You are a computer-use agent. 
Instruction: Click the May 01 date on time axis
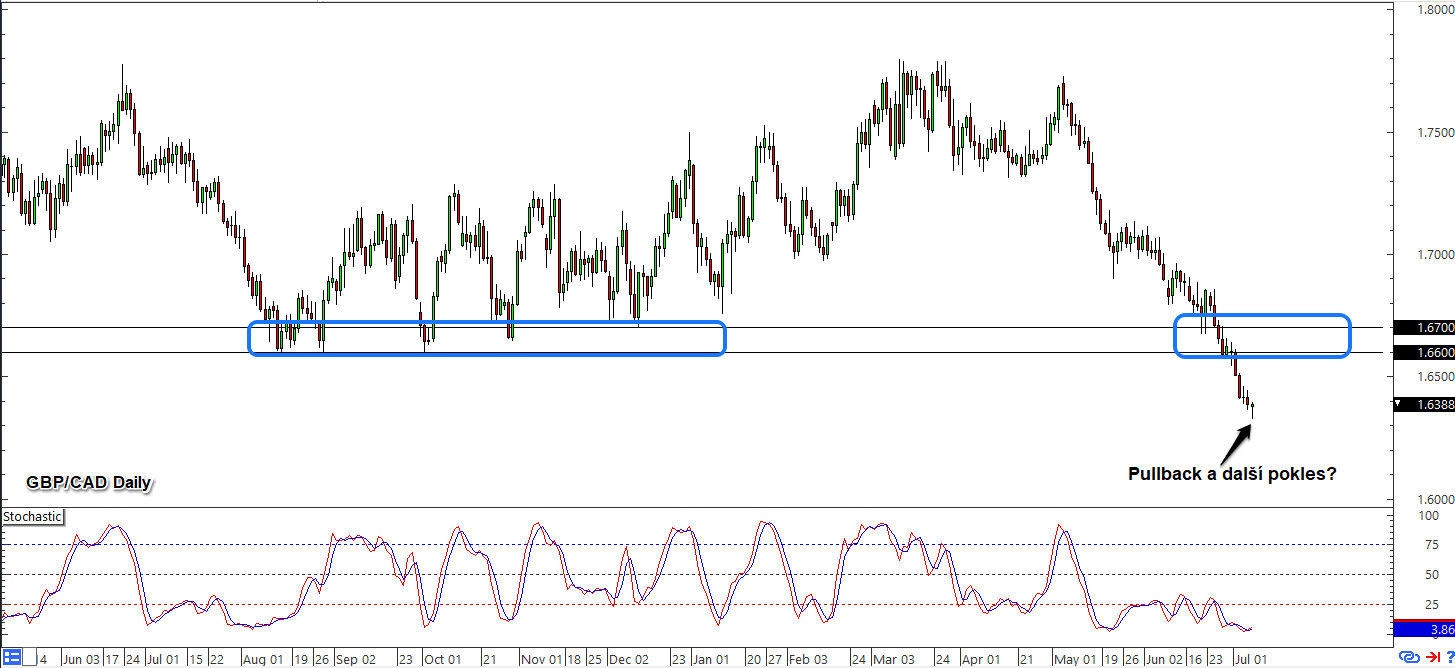tap(1075, 660)
